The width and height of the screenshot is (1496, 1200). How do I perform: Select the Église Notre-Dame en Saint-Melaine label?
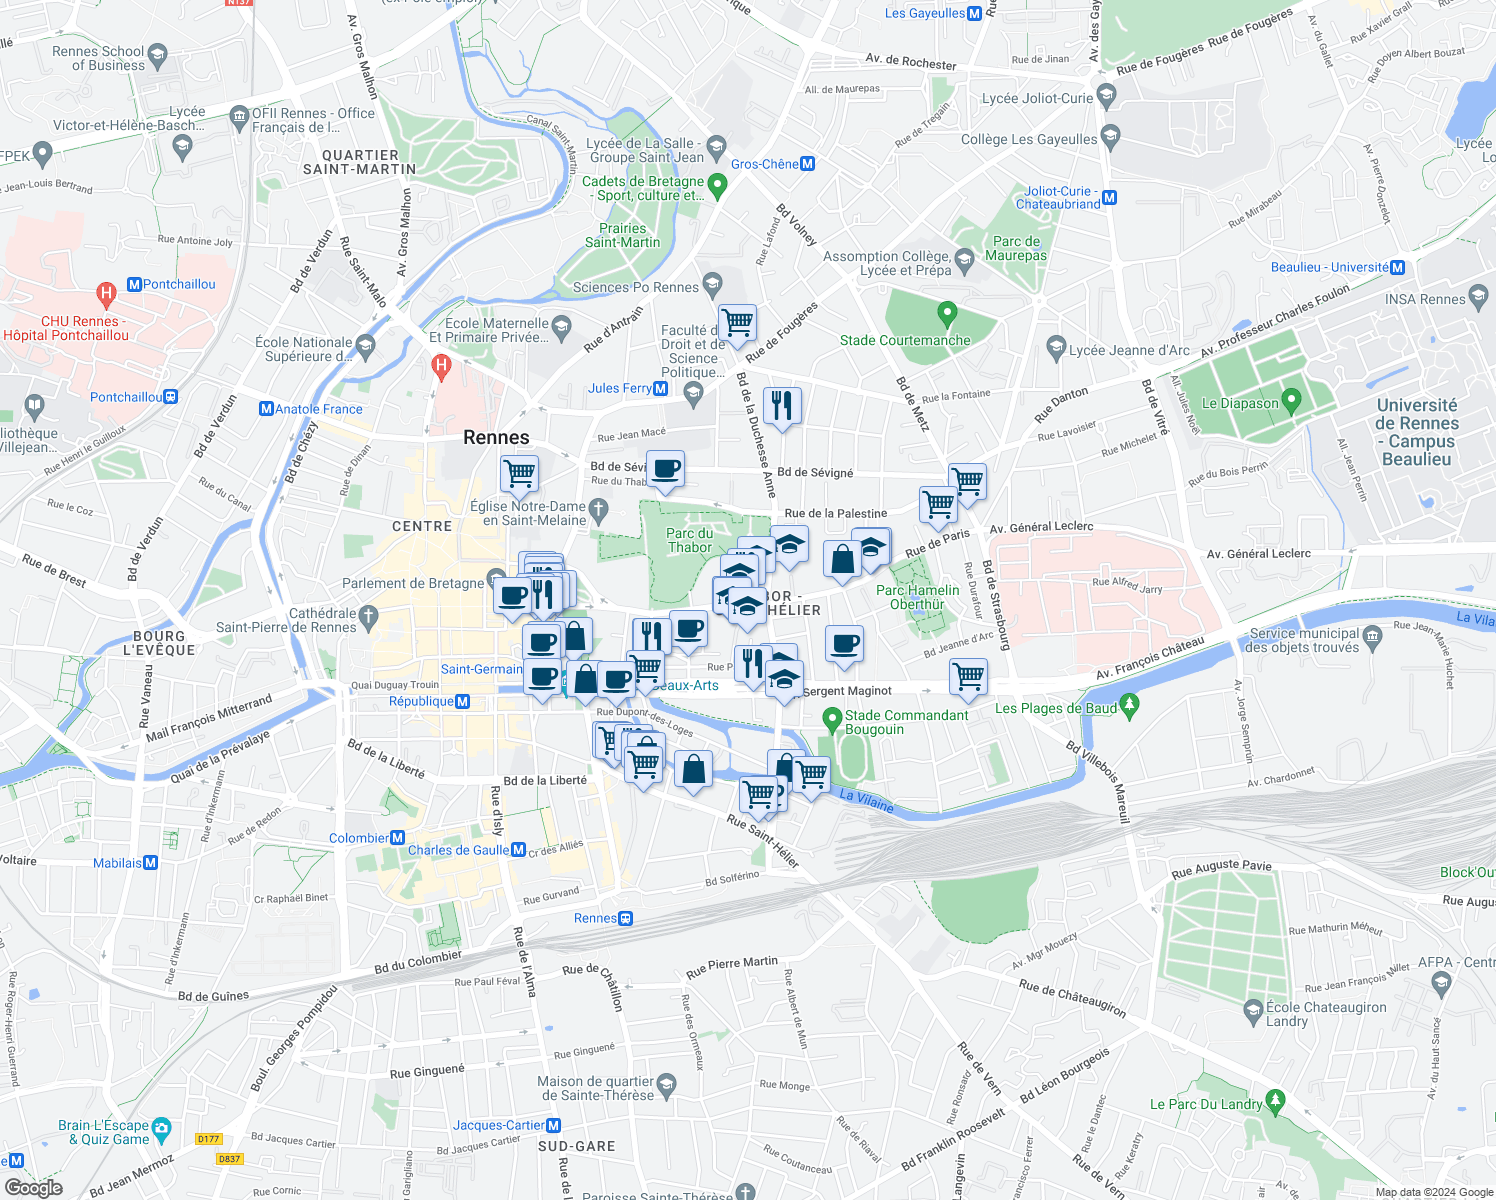[x=528, y=513]
